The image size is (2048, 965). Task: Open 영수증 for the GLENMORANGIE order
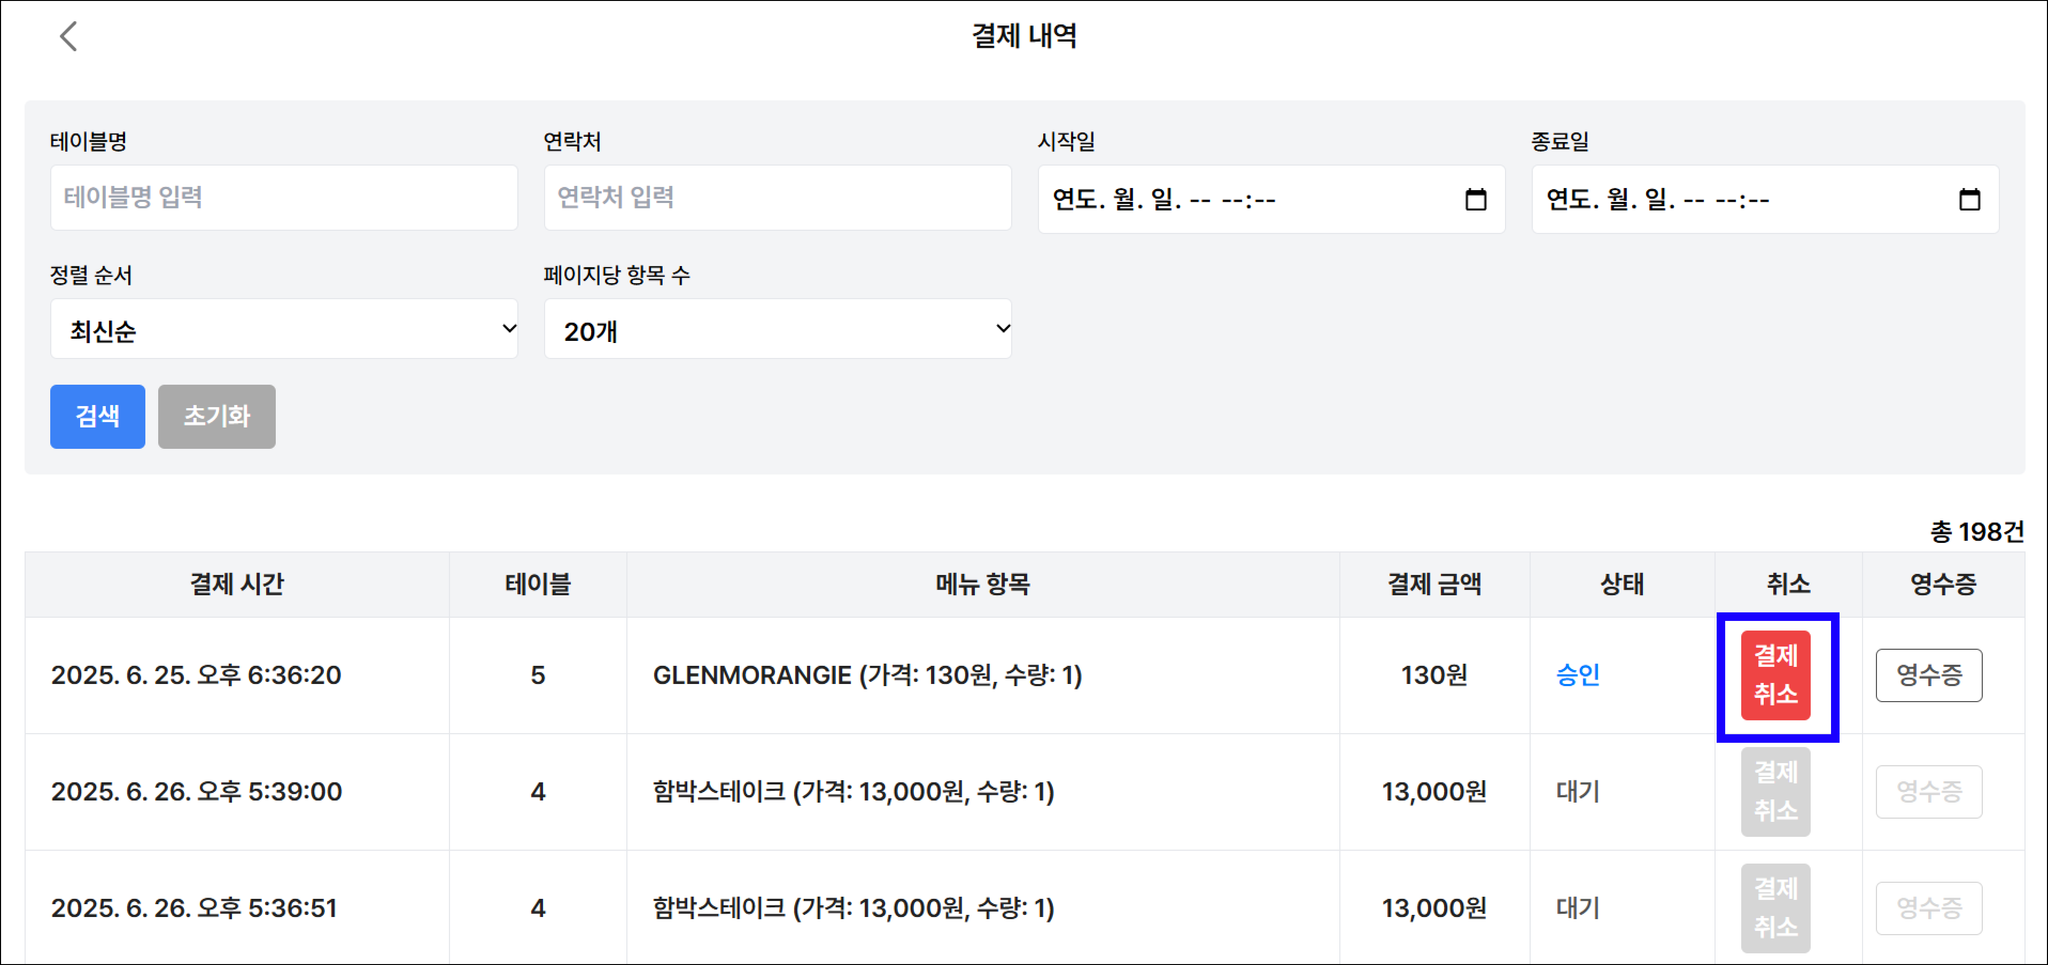click(x=1929, y=675)
